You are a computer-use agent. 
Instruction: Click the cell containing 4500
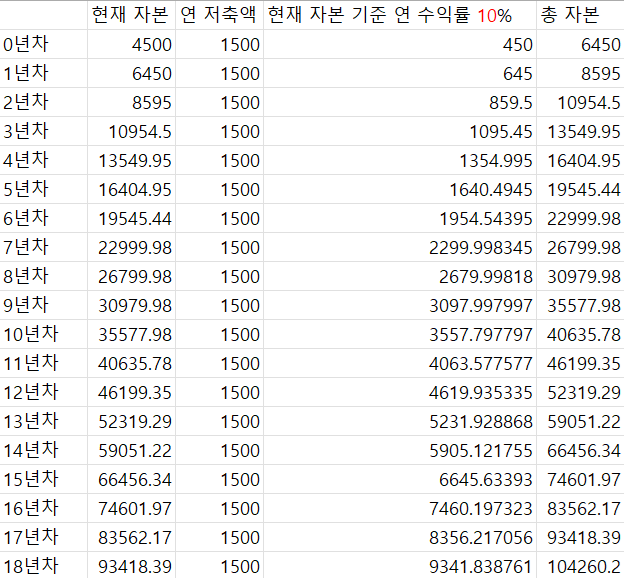click(x=131, y=44)
